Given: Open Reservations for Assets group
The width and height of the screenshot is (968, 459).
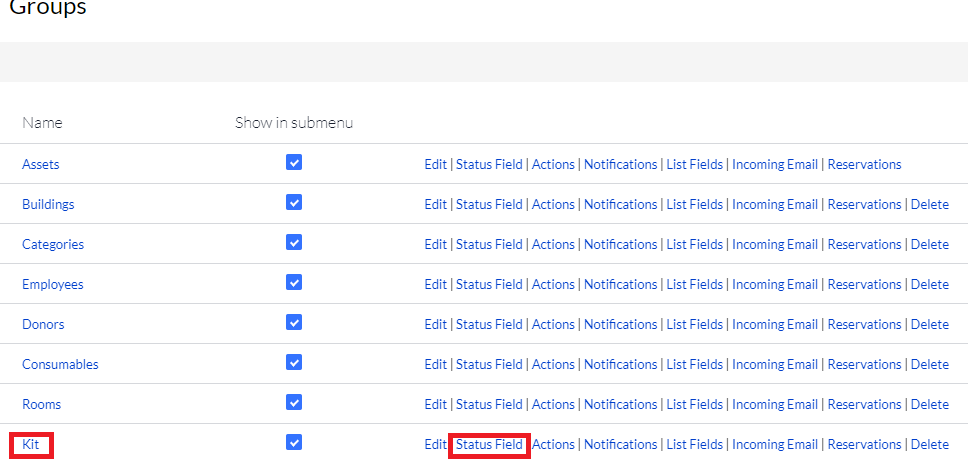Looking at the screenshot, I should pyautogui.click(x=864, y=165).
